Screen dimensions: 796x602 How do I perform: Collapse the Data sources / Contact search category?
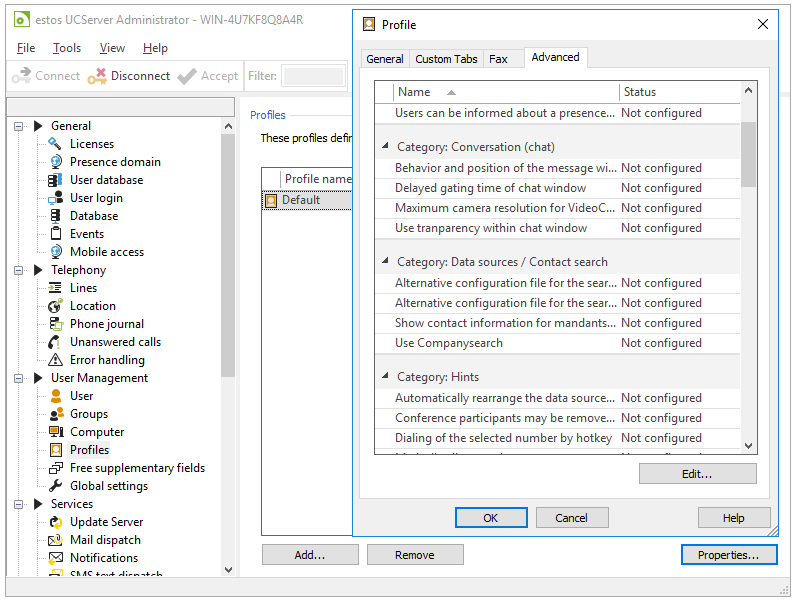[386, 262]
